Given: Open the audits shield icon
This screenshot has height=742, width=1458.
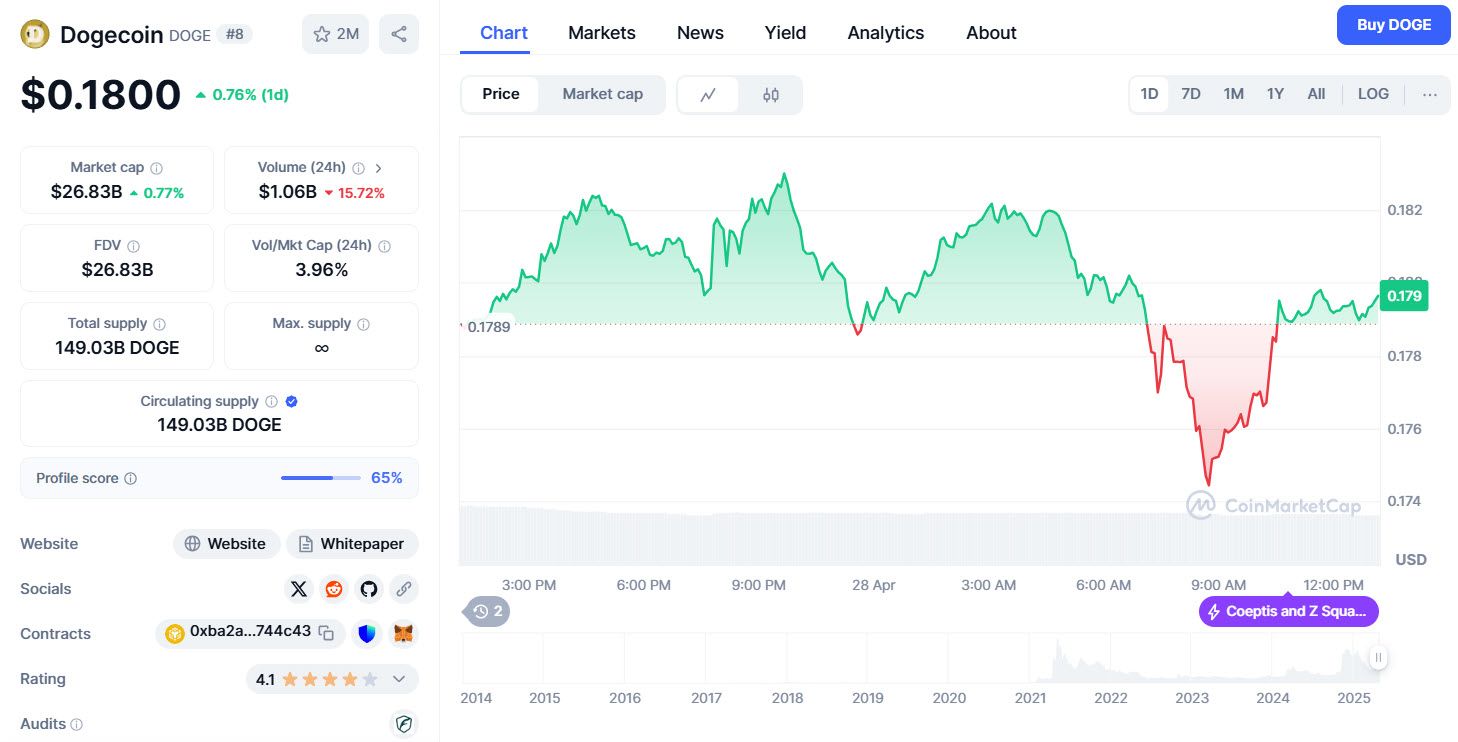Looking at the screenshot, I should (x=404, y=724).
